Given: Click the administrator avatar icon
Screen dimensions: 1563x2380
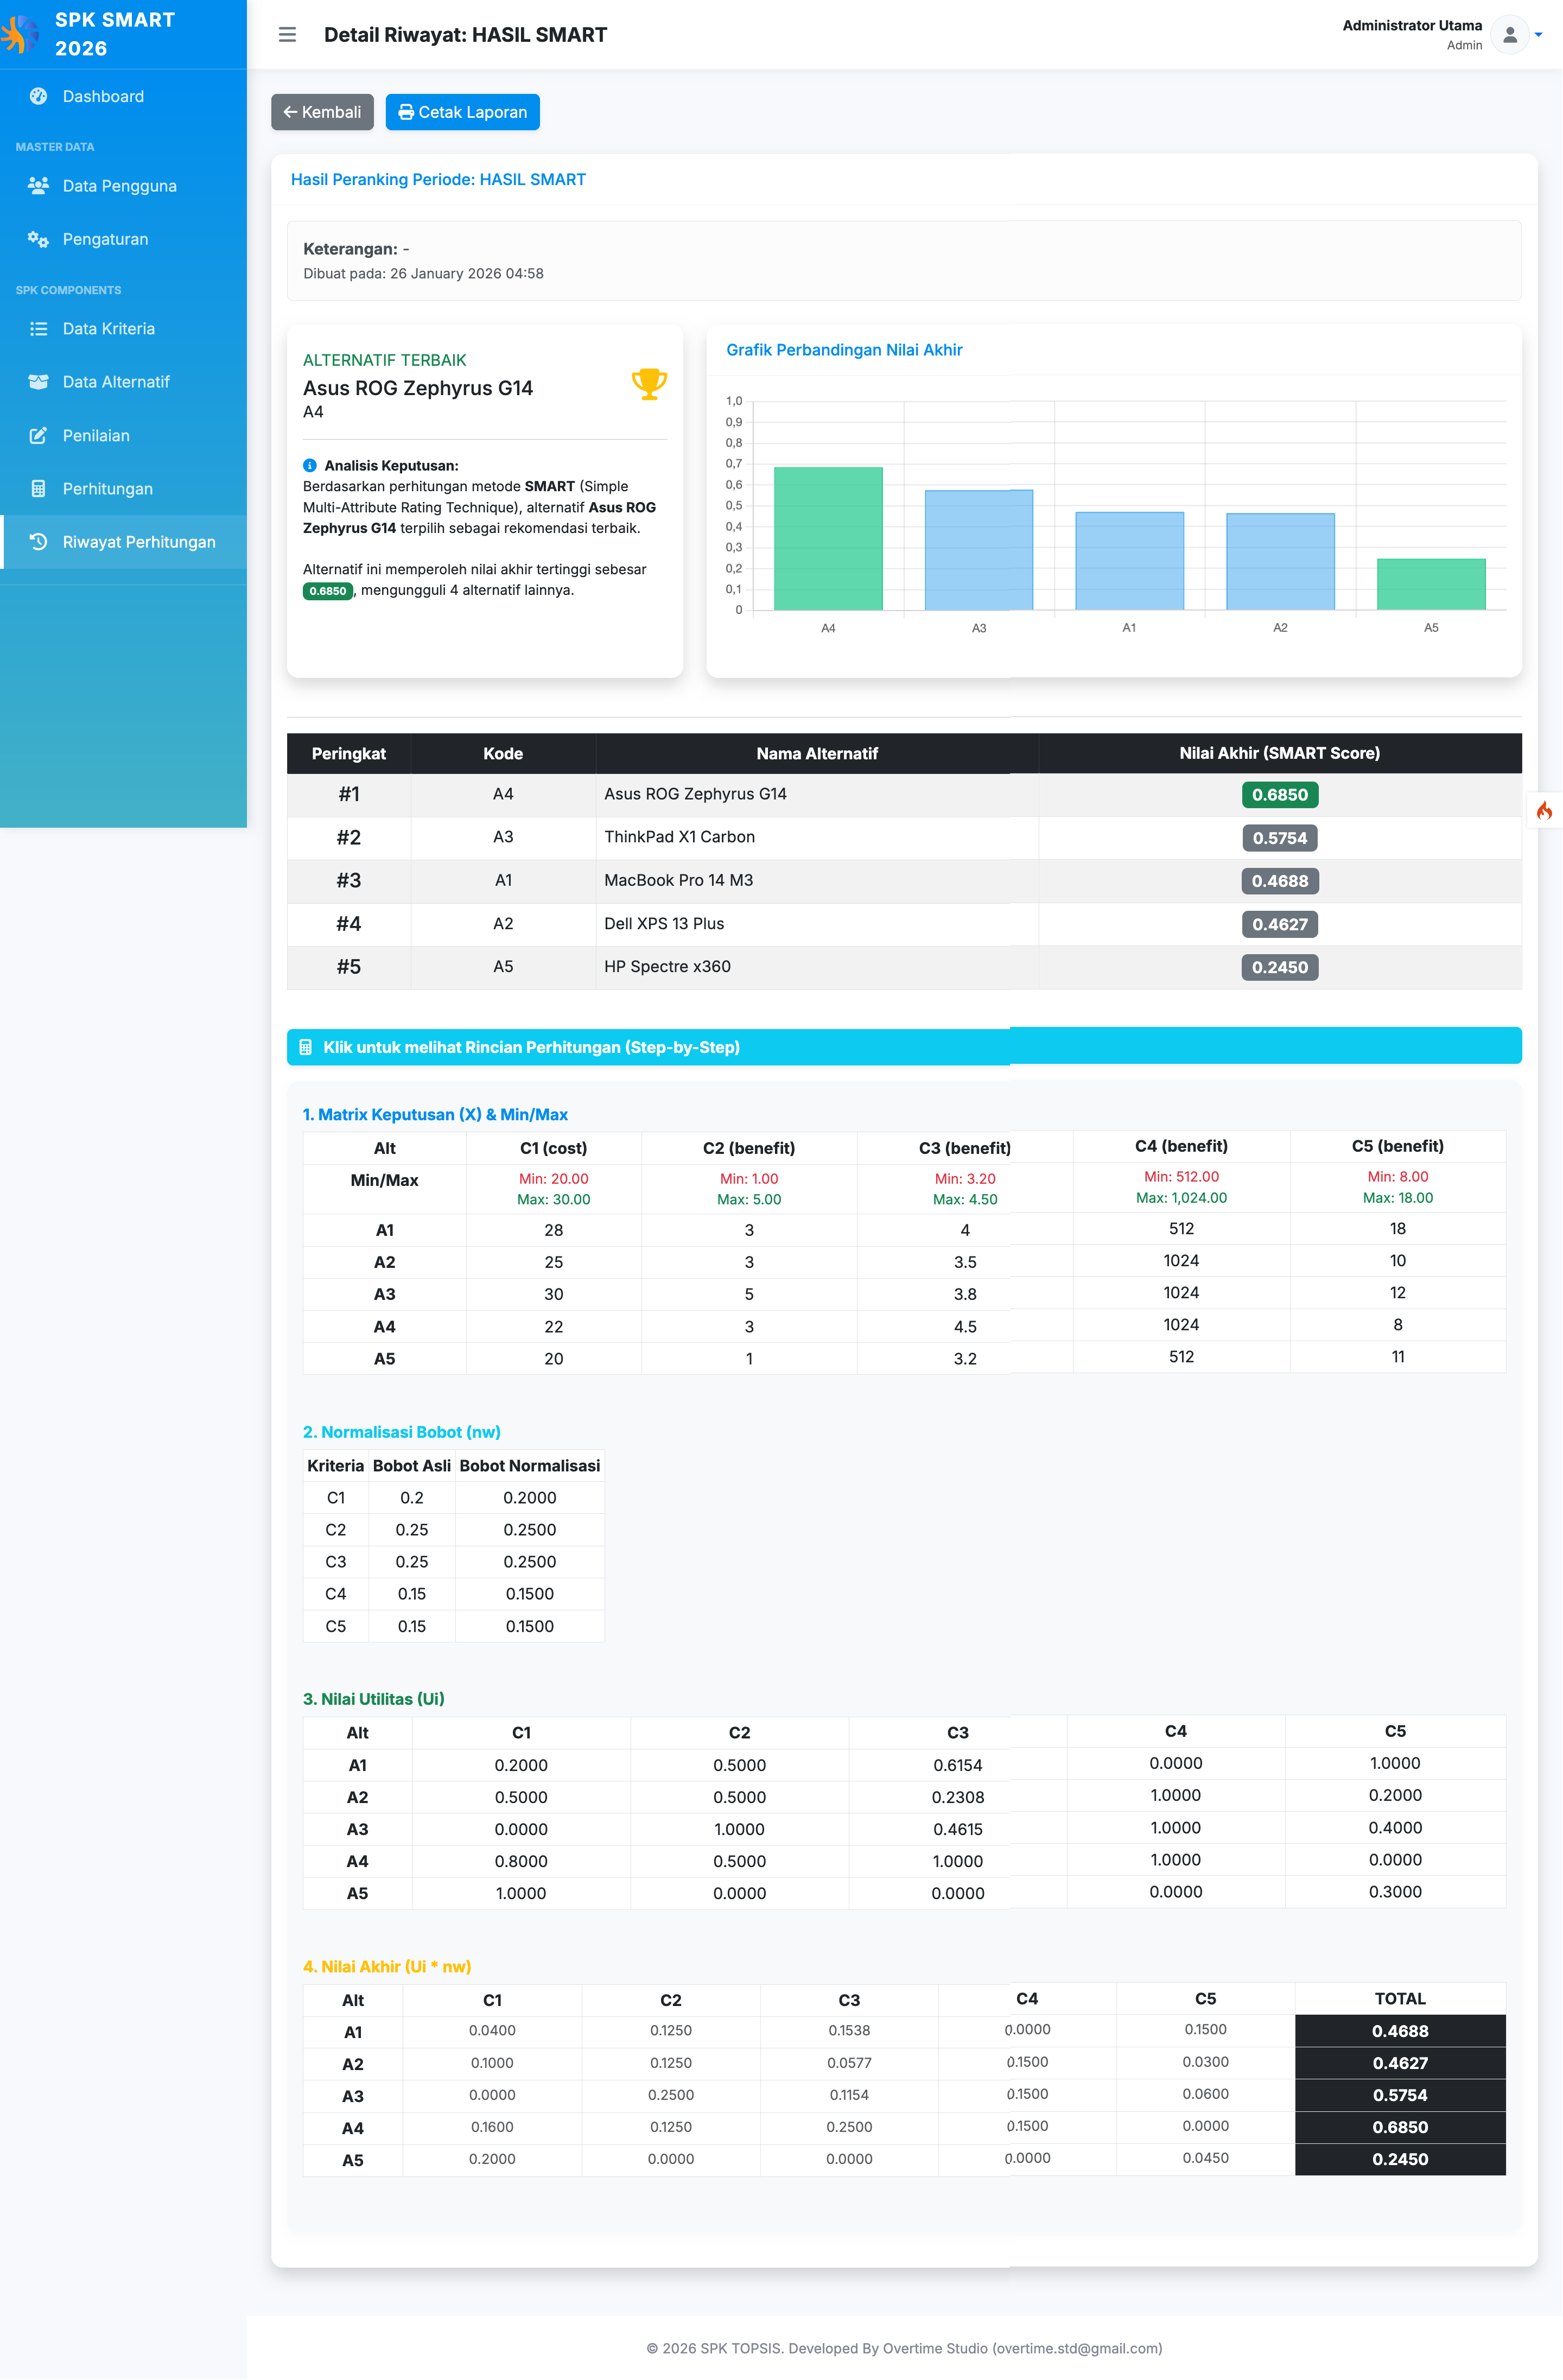Looking at the screenshot, I should (x=1509, y=35).
